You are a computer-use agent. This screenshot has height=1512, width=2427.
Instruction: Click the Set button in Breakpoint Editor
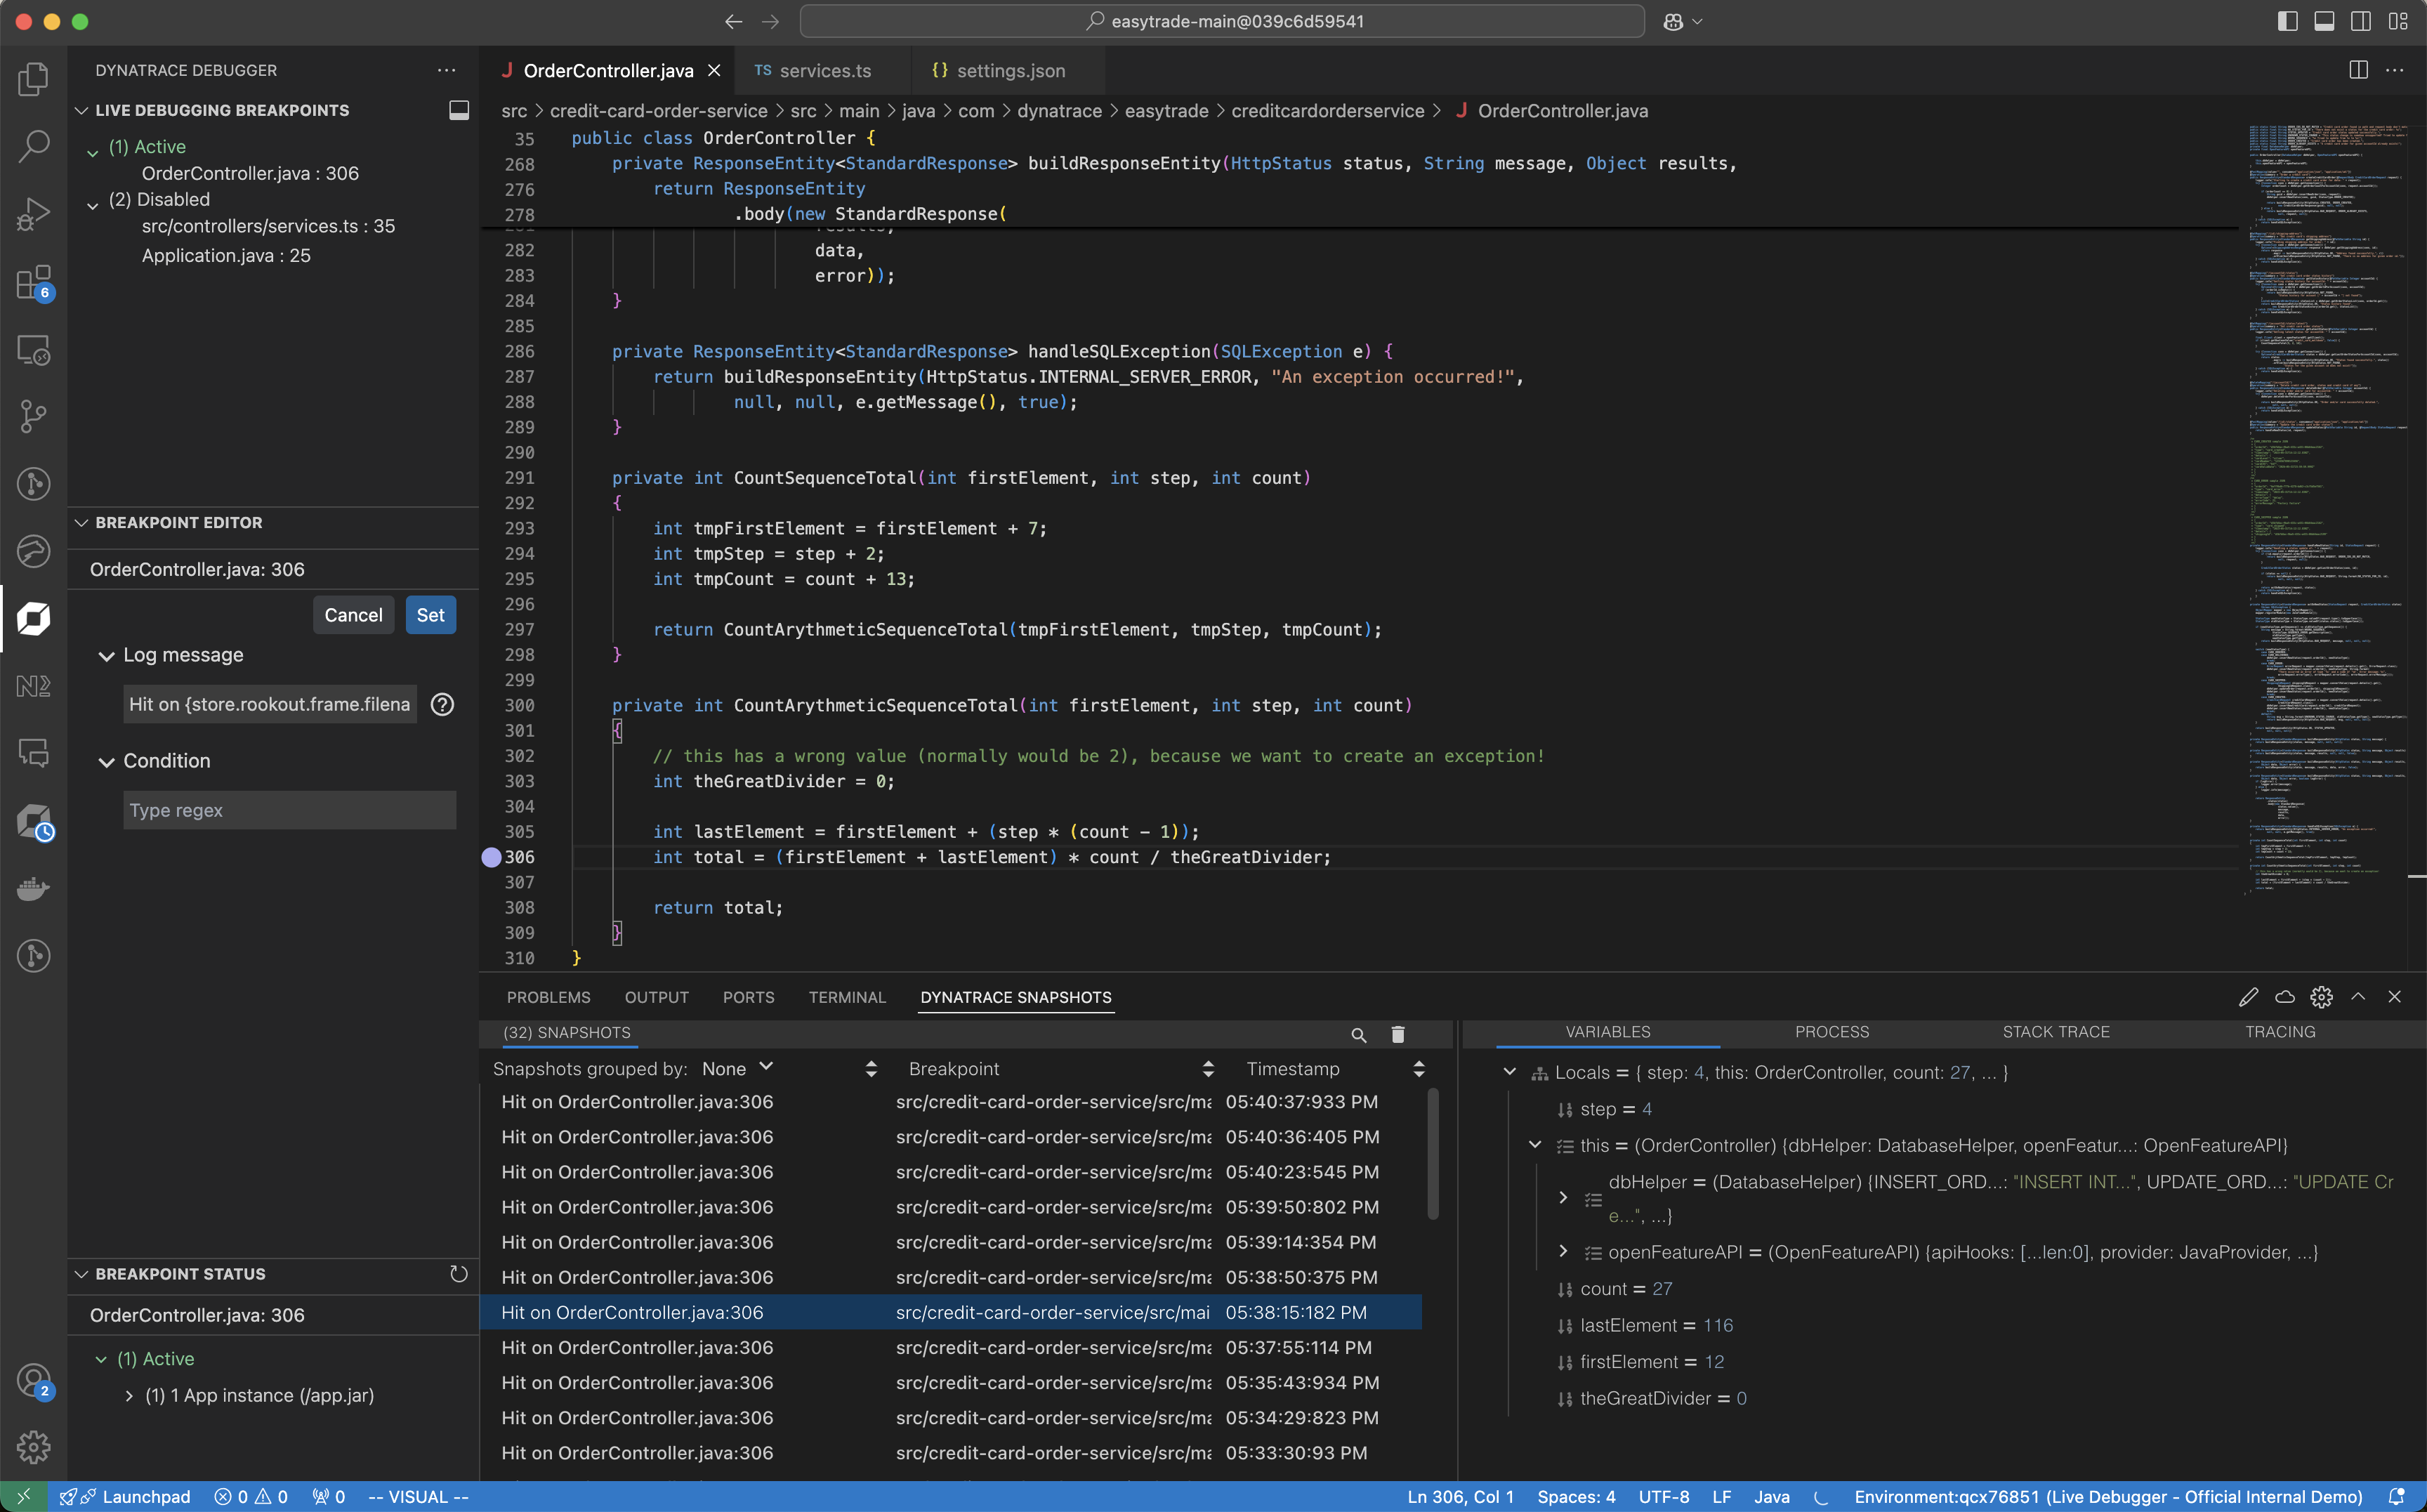tap(430, 615)
